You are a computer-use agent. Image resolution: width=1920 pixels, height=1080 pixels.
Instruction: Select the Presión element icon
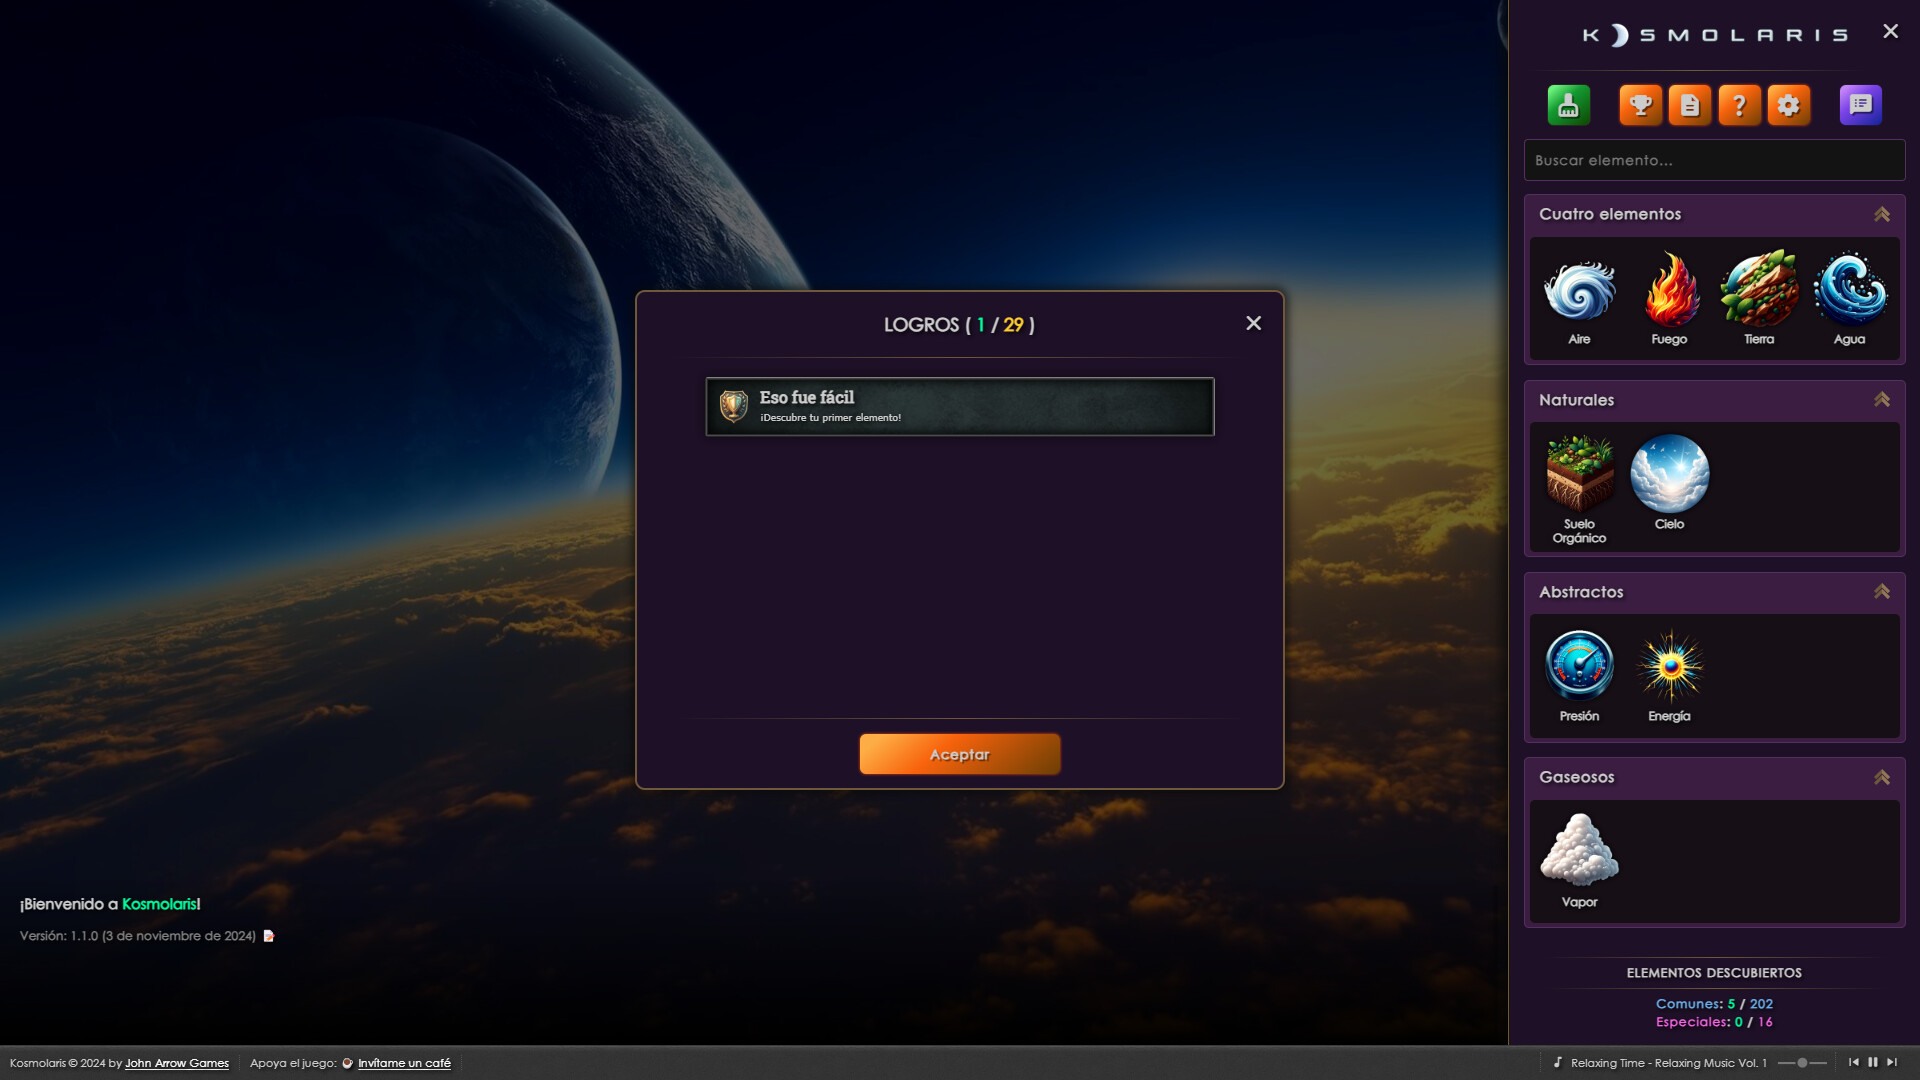point(1579,665)
